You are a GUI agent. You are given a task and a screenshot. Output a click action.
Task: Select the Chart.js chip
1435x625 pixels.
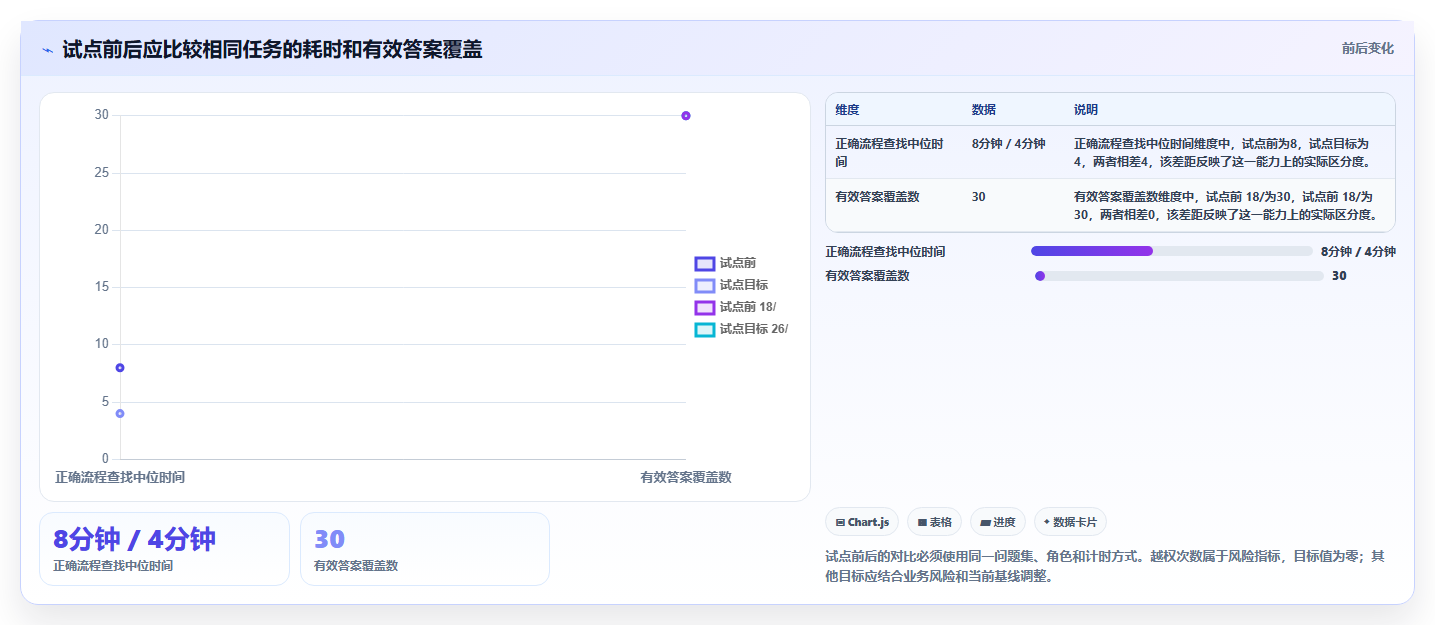pos(861,522)
